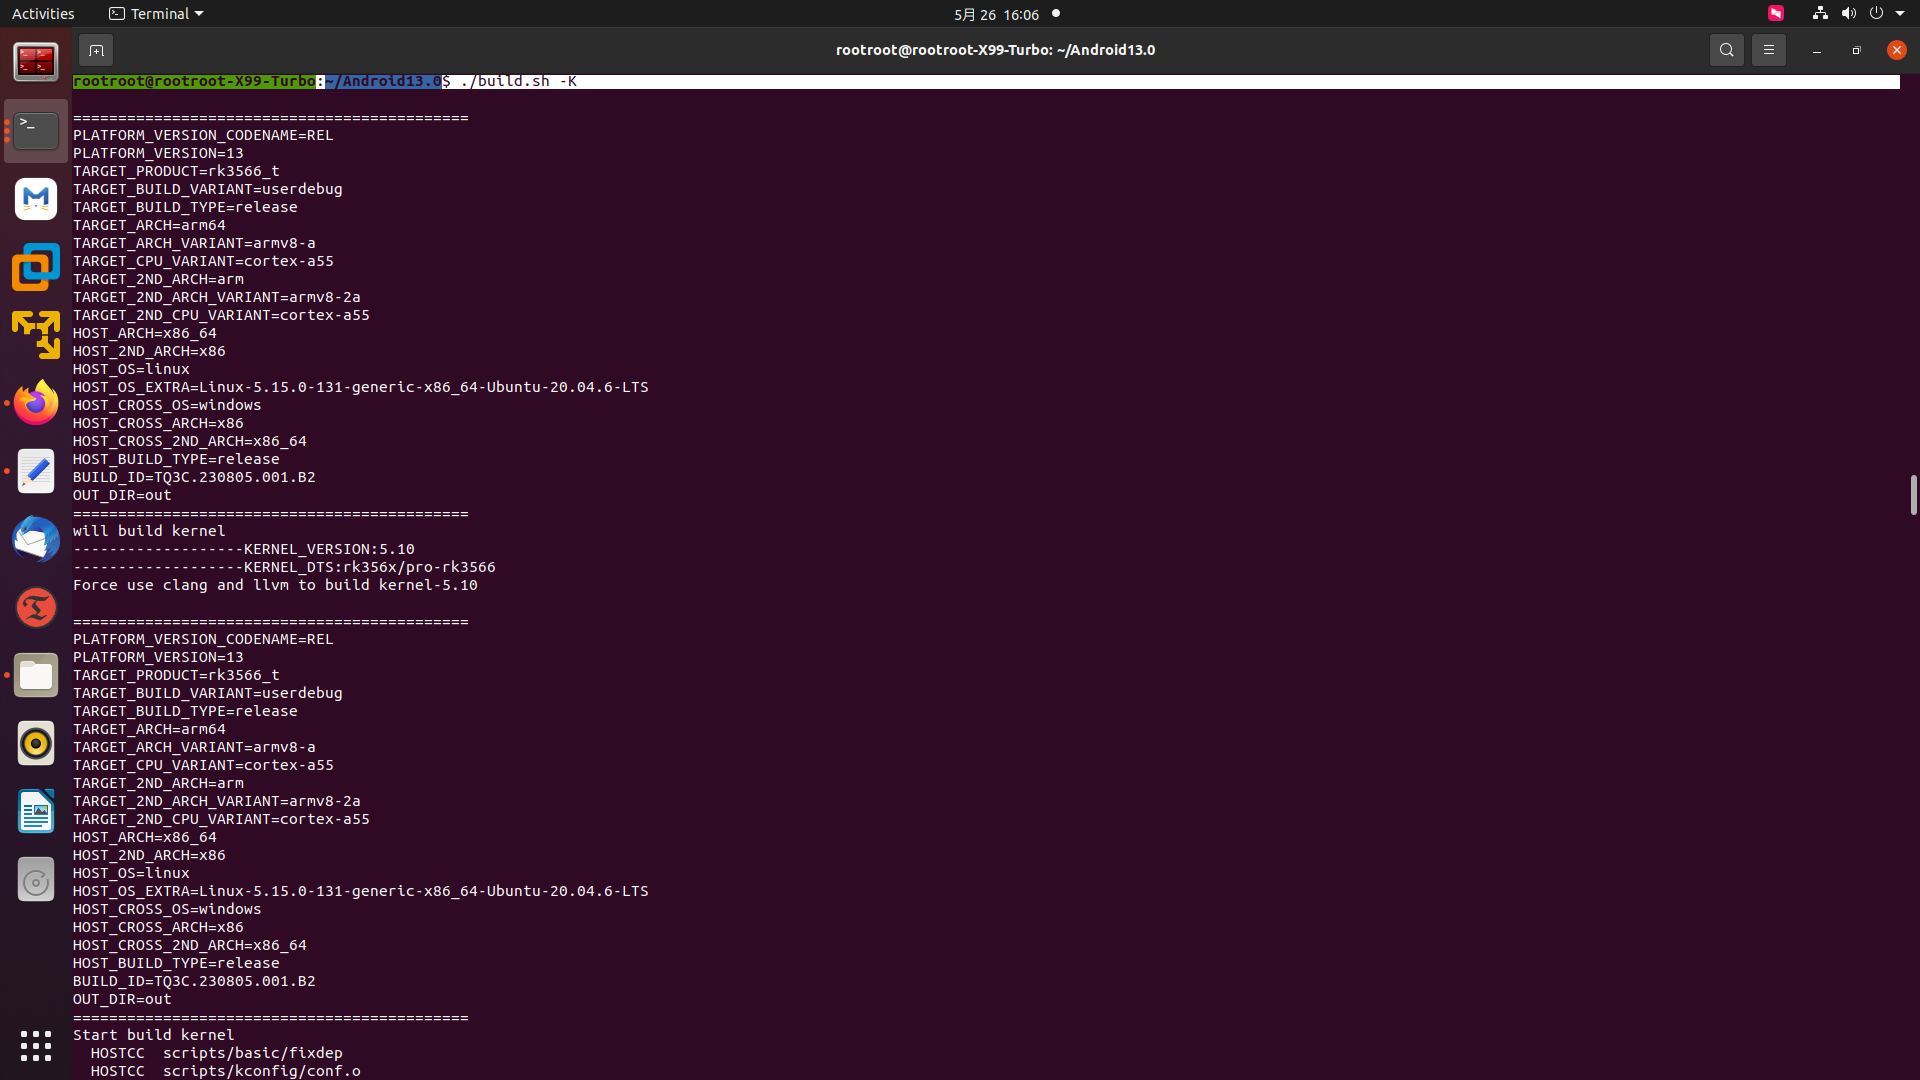1920x1080 pixels.
Task: Open the clock and calendar panel
Action: click(x=996, y=14)
